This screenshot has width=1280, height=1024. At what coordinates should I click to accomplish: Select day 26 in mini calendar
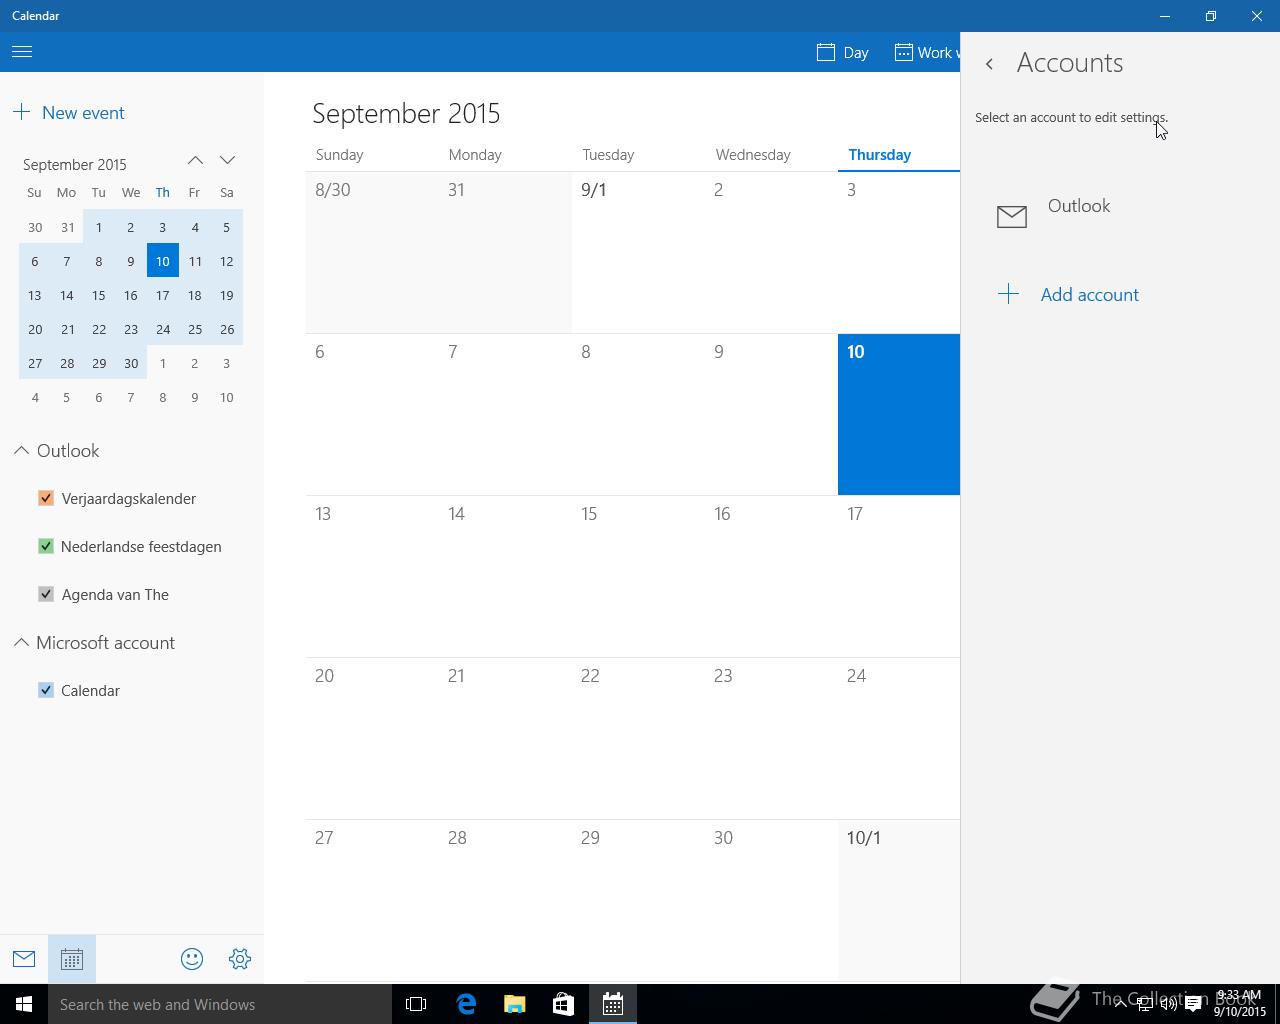227,329
